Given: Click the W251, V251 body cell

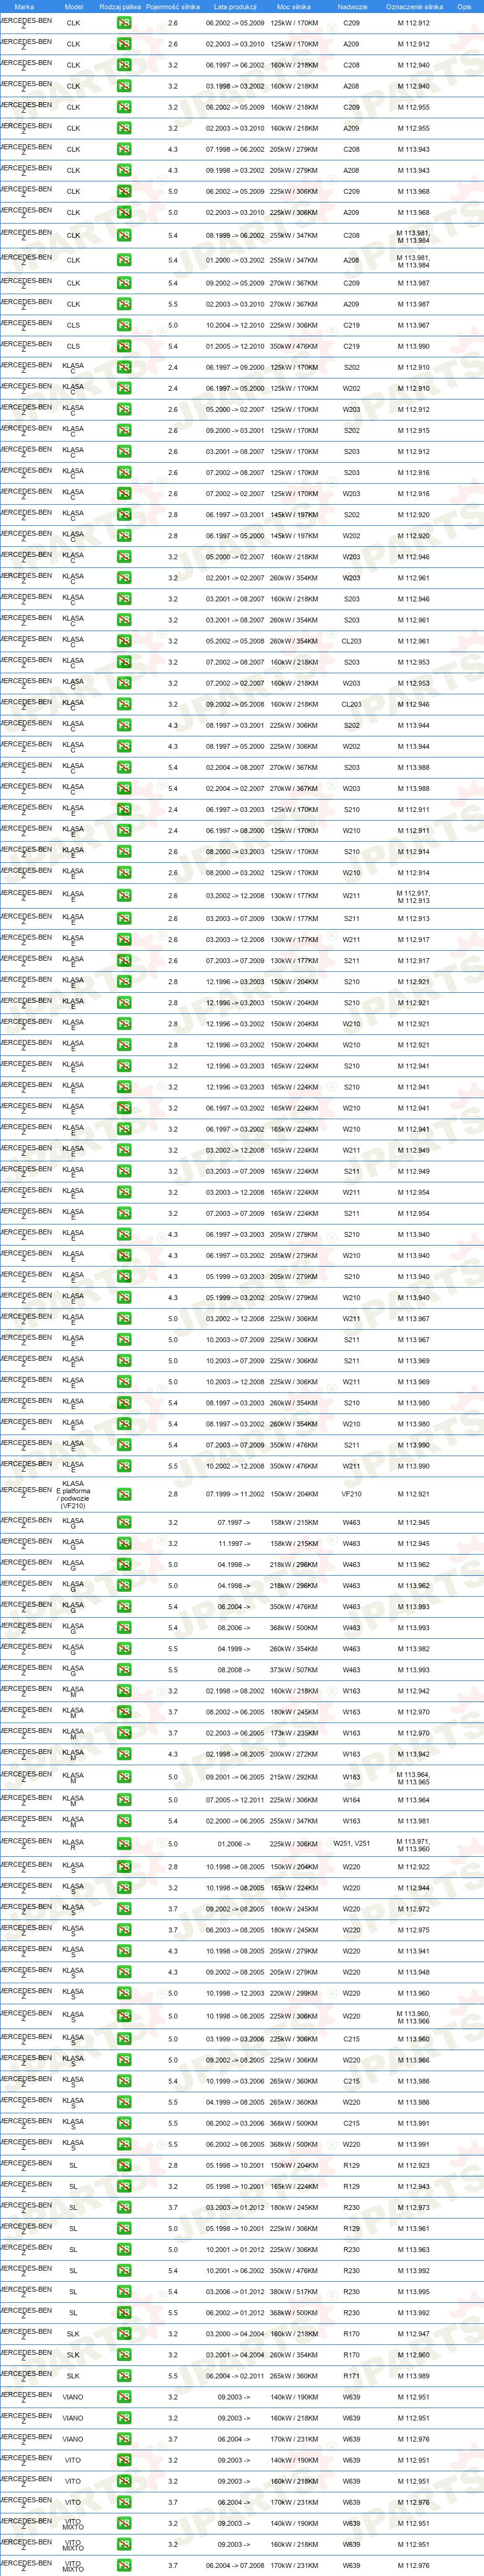Looking at the screenshot, I should coord(352,1844).
